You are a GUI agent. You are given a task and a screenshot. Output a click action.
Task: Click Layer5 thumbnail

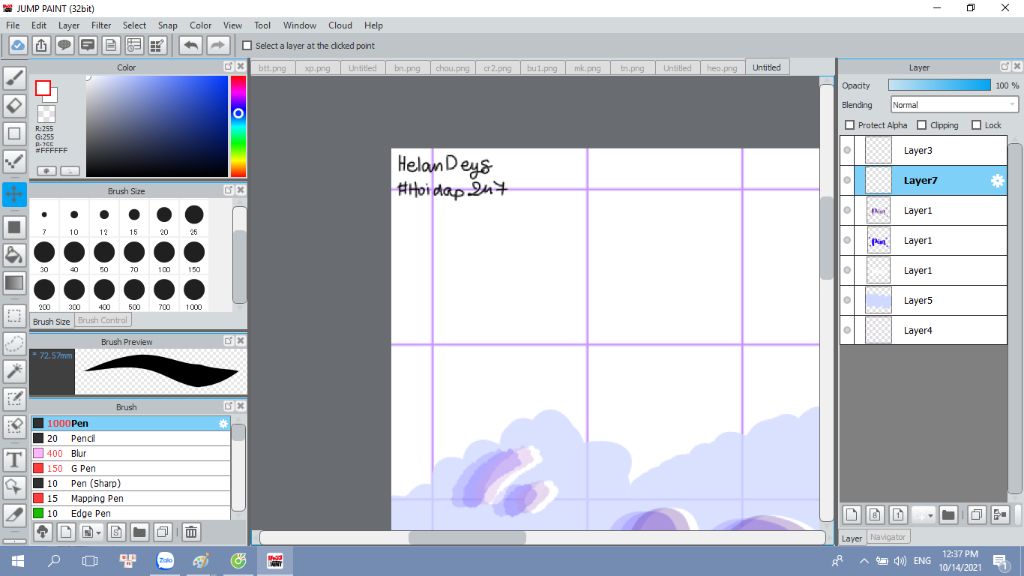coord(878,300)
